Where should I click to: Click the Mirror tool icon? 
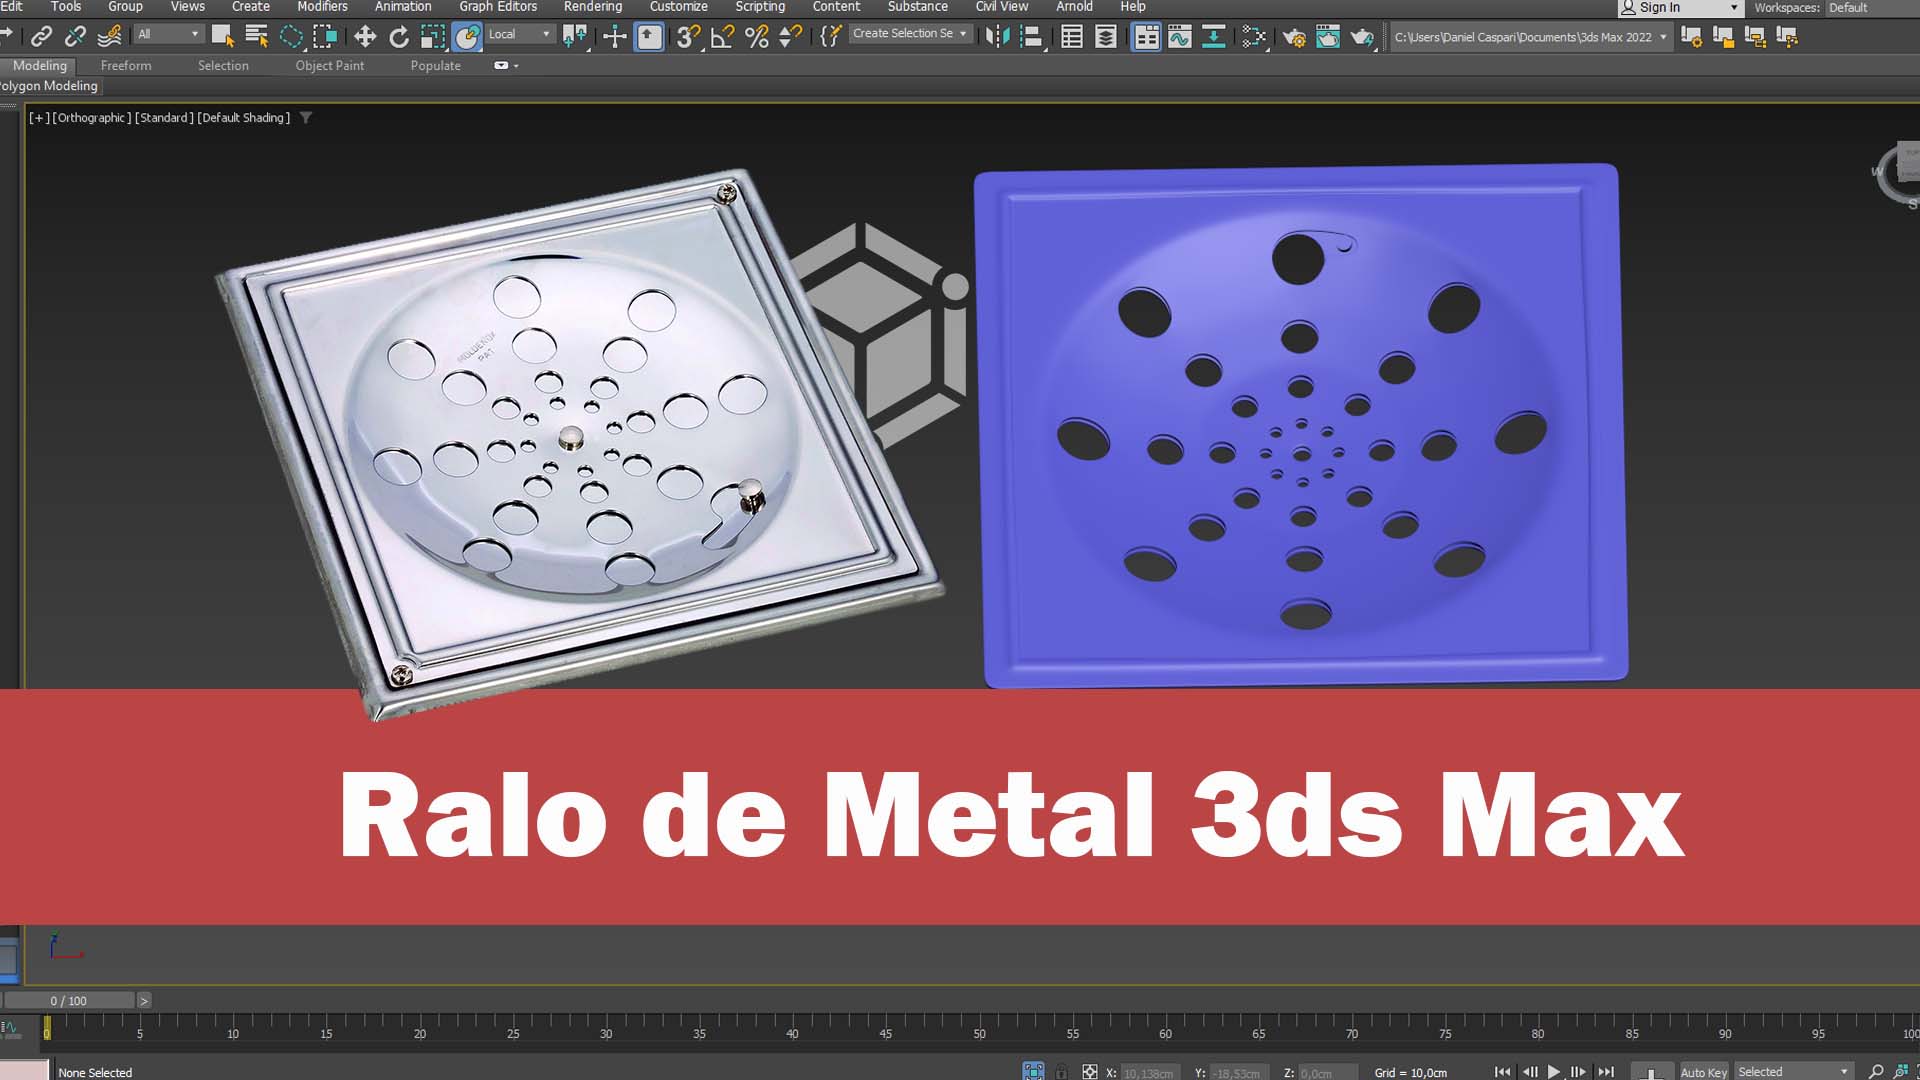[997, 37]
